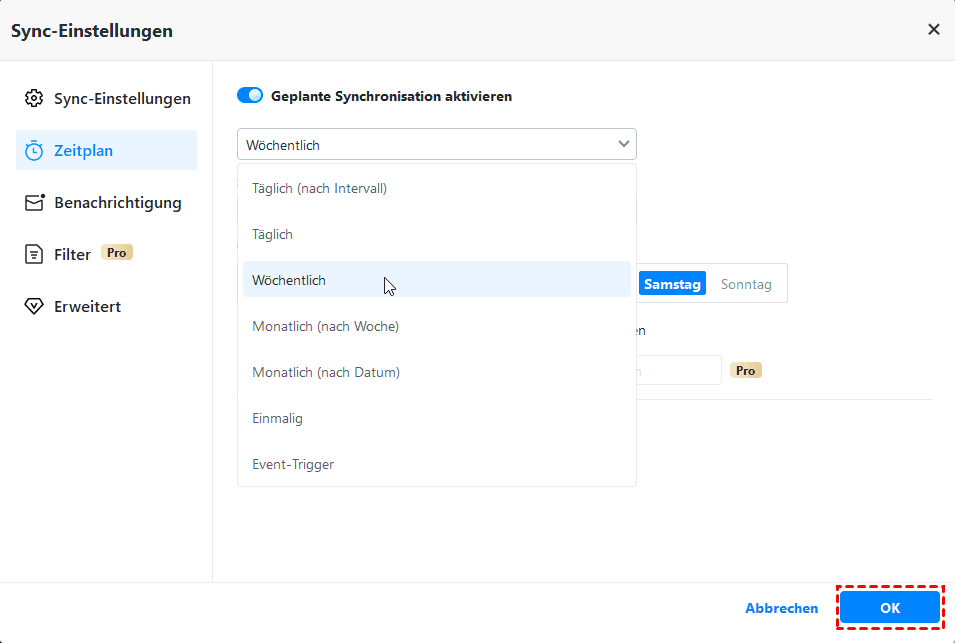Screen dimensions: 955x643
Task: Confirm settings with the OK button
Action: click(889, 608)
